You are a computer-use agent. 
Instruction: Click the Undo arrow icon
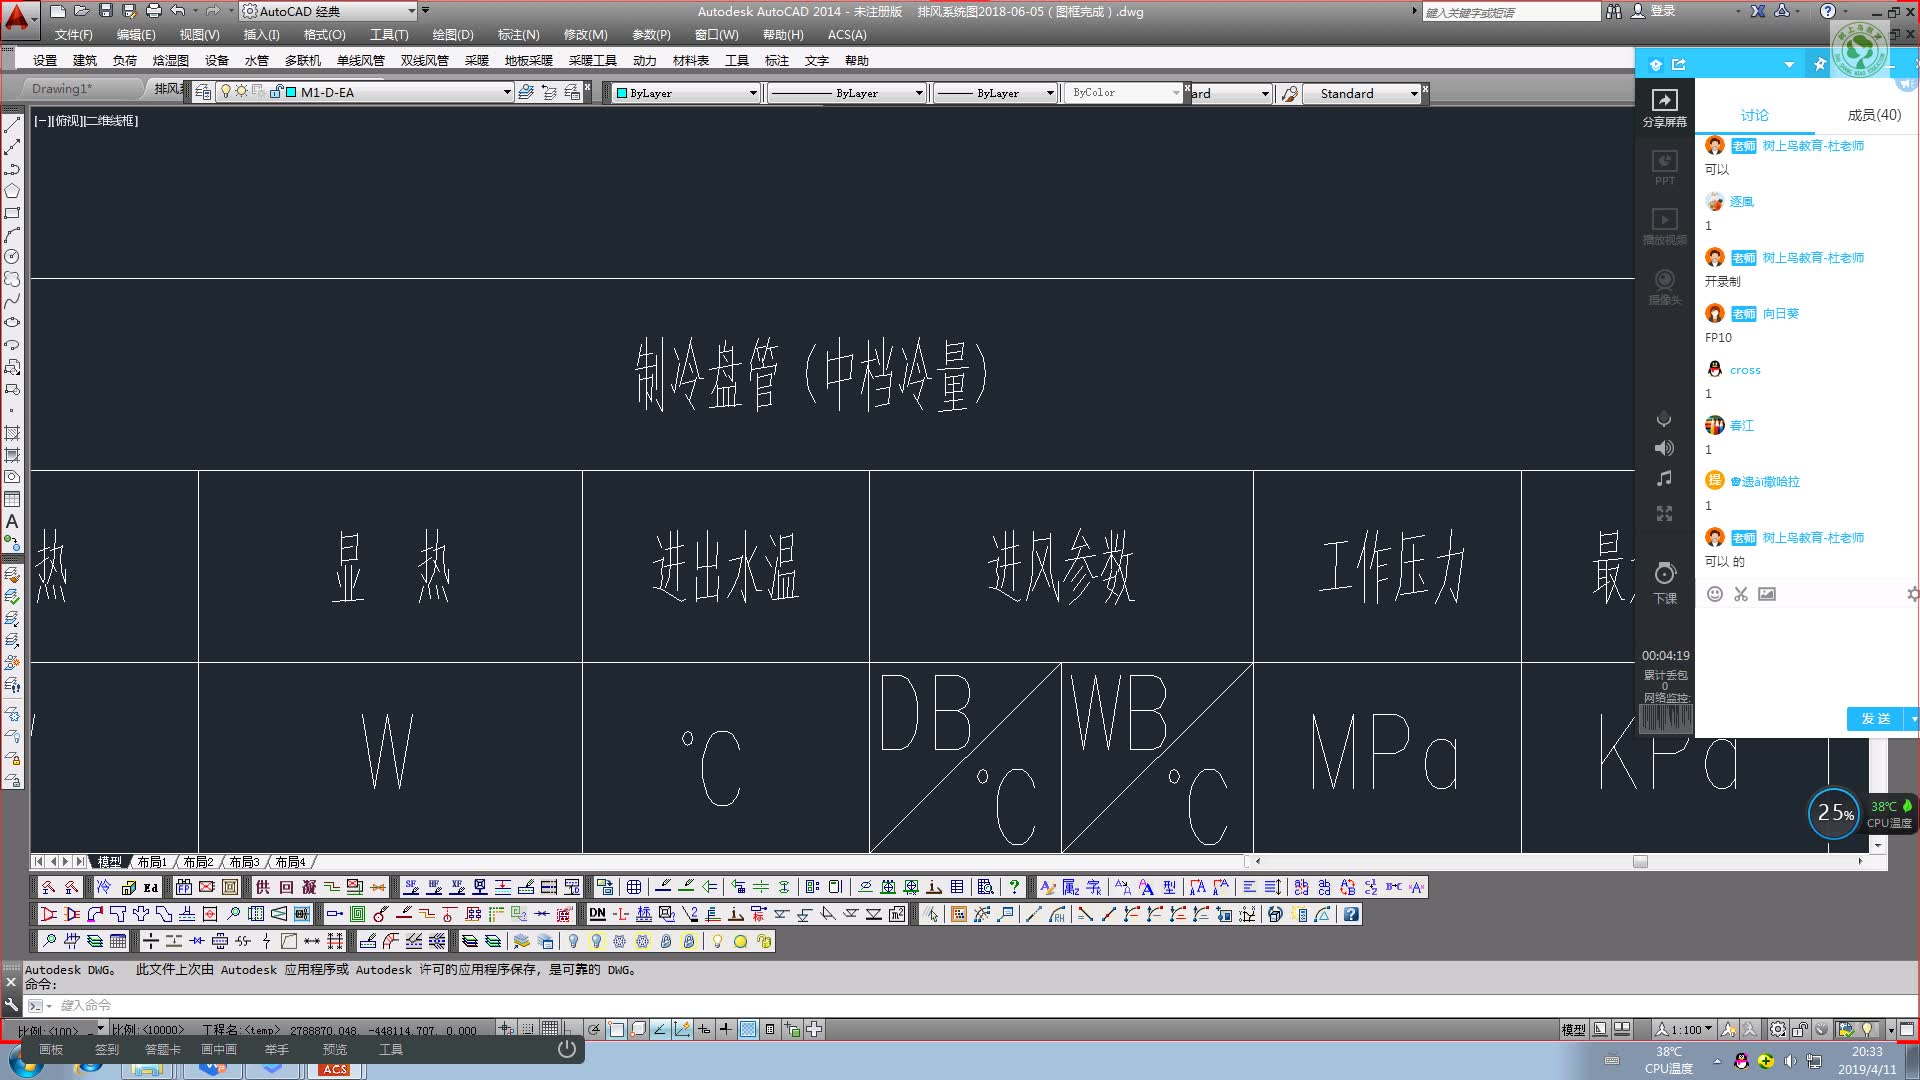coord(178,11)
